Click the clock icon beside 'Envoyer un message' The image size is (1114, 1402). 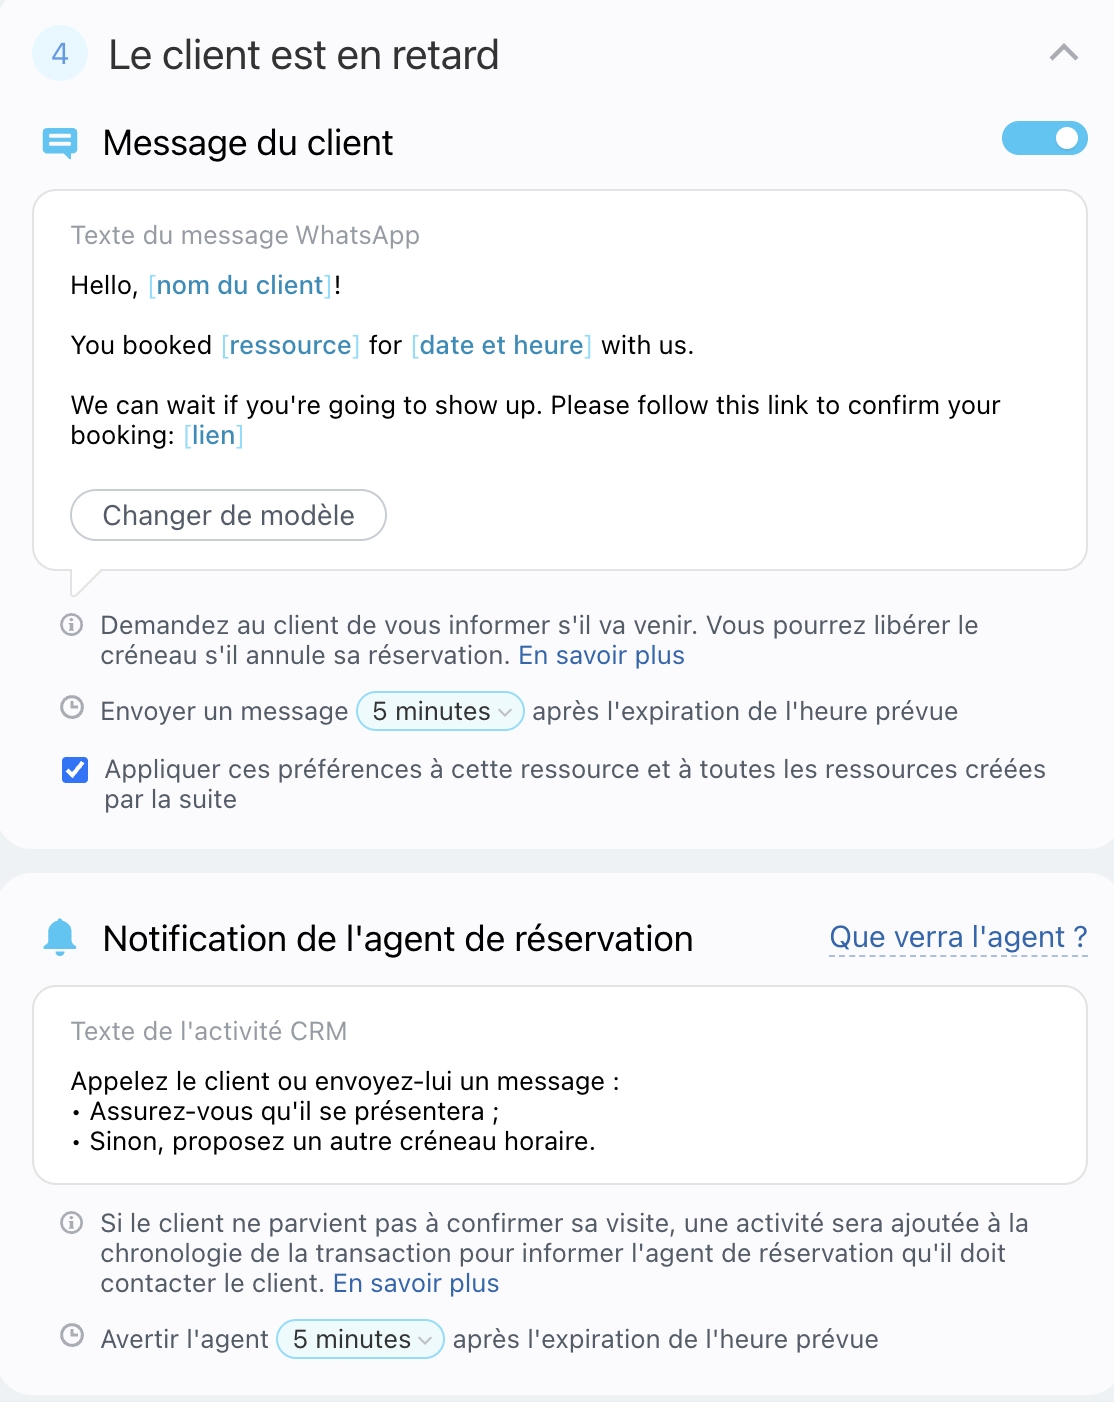tap(72, 708)
